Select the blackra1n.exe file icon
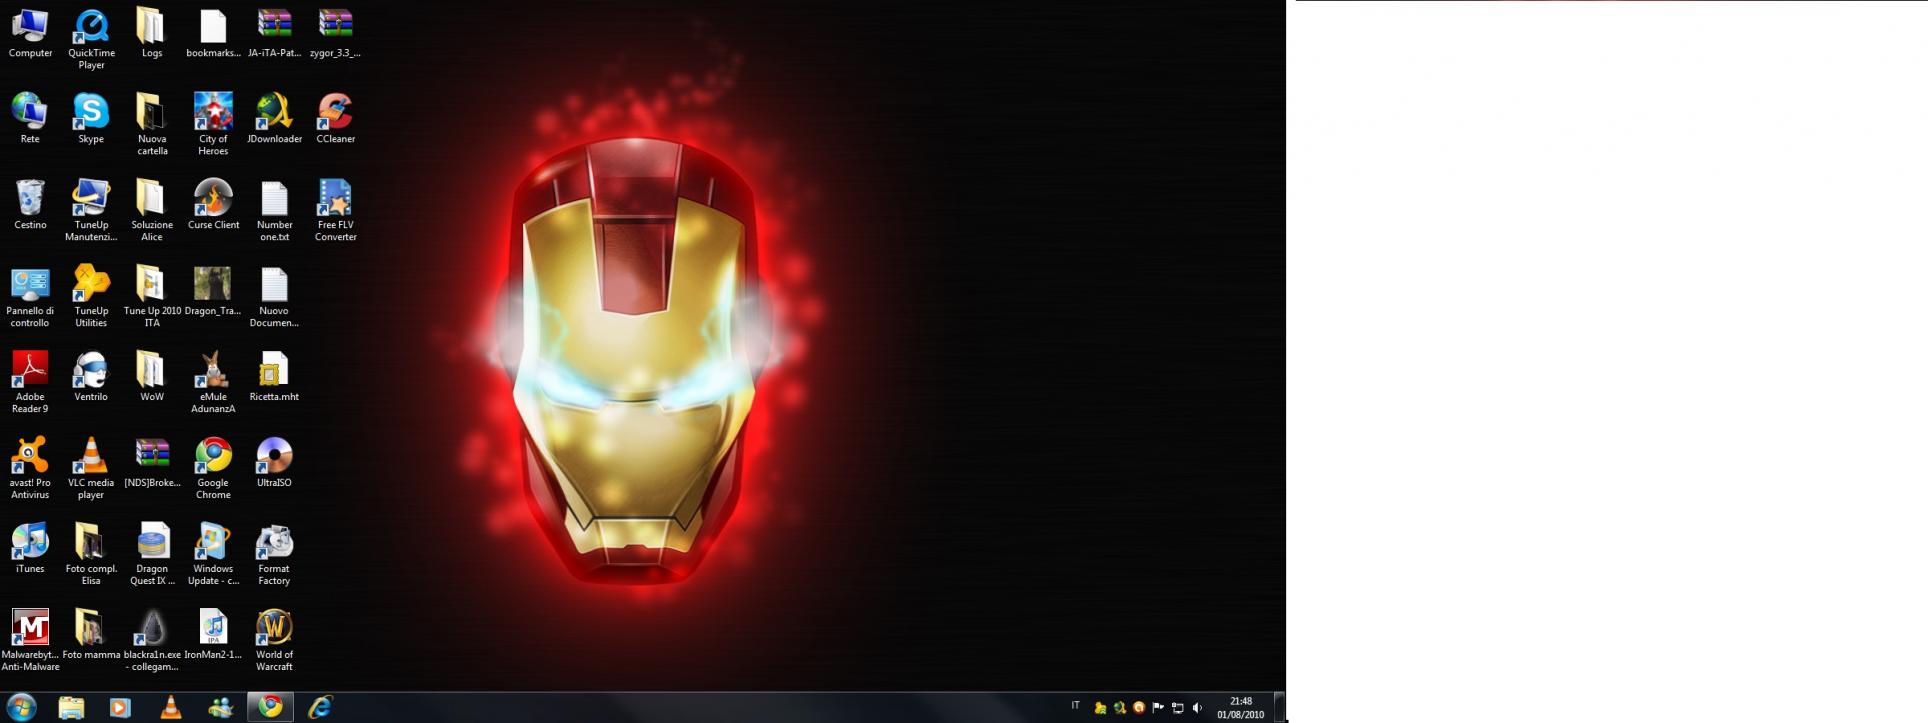Screen dimensions: 1928x723 (152, 642)
